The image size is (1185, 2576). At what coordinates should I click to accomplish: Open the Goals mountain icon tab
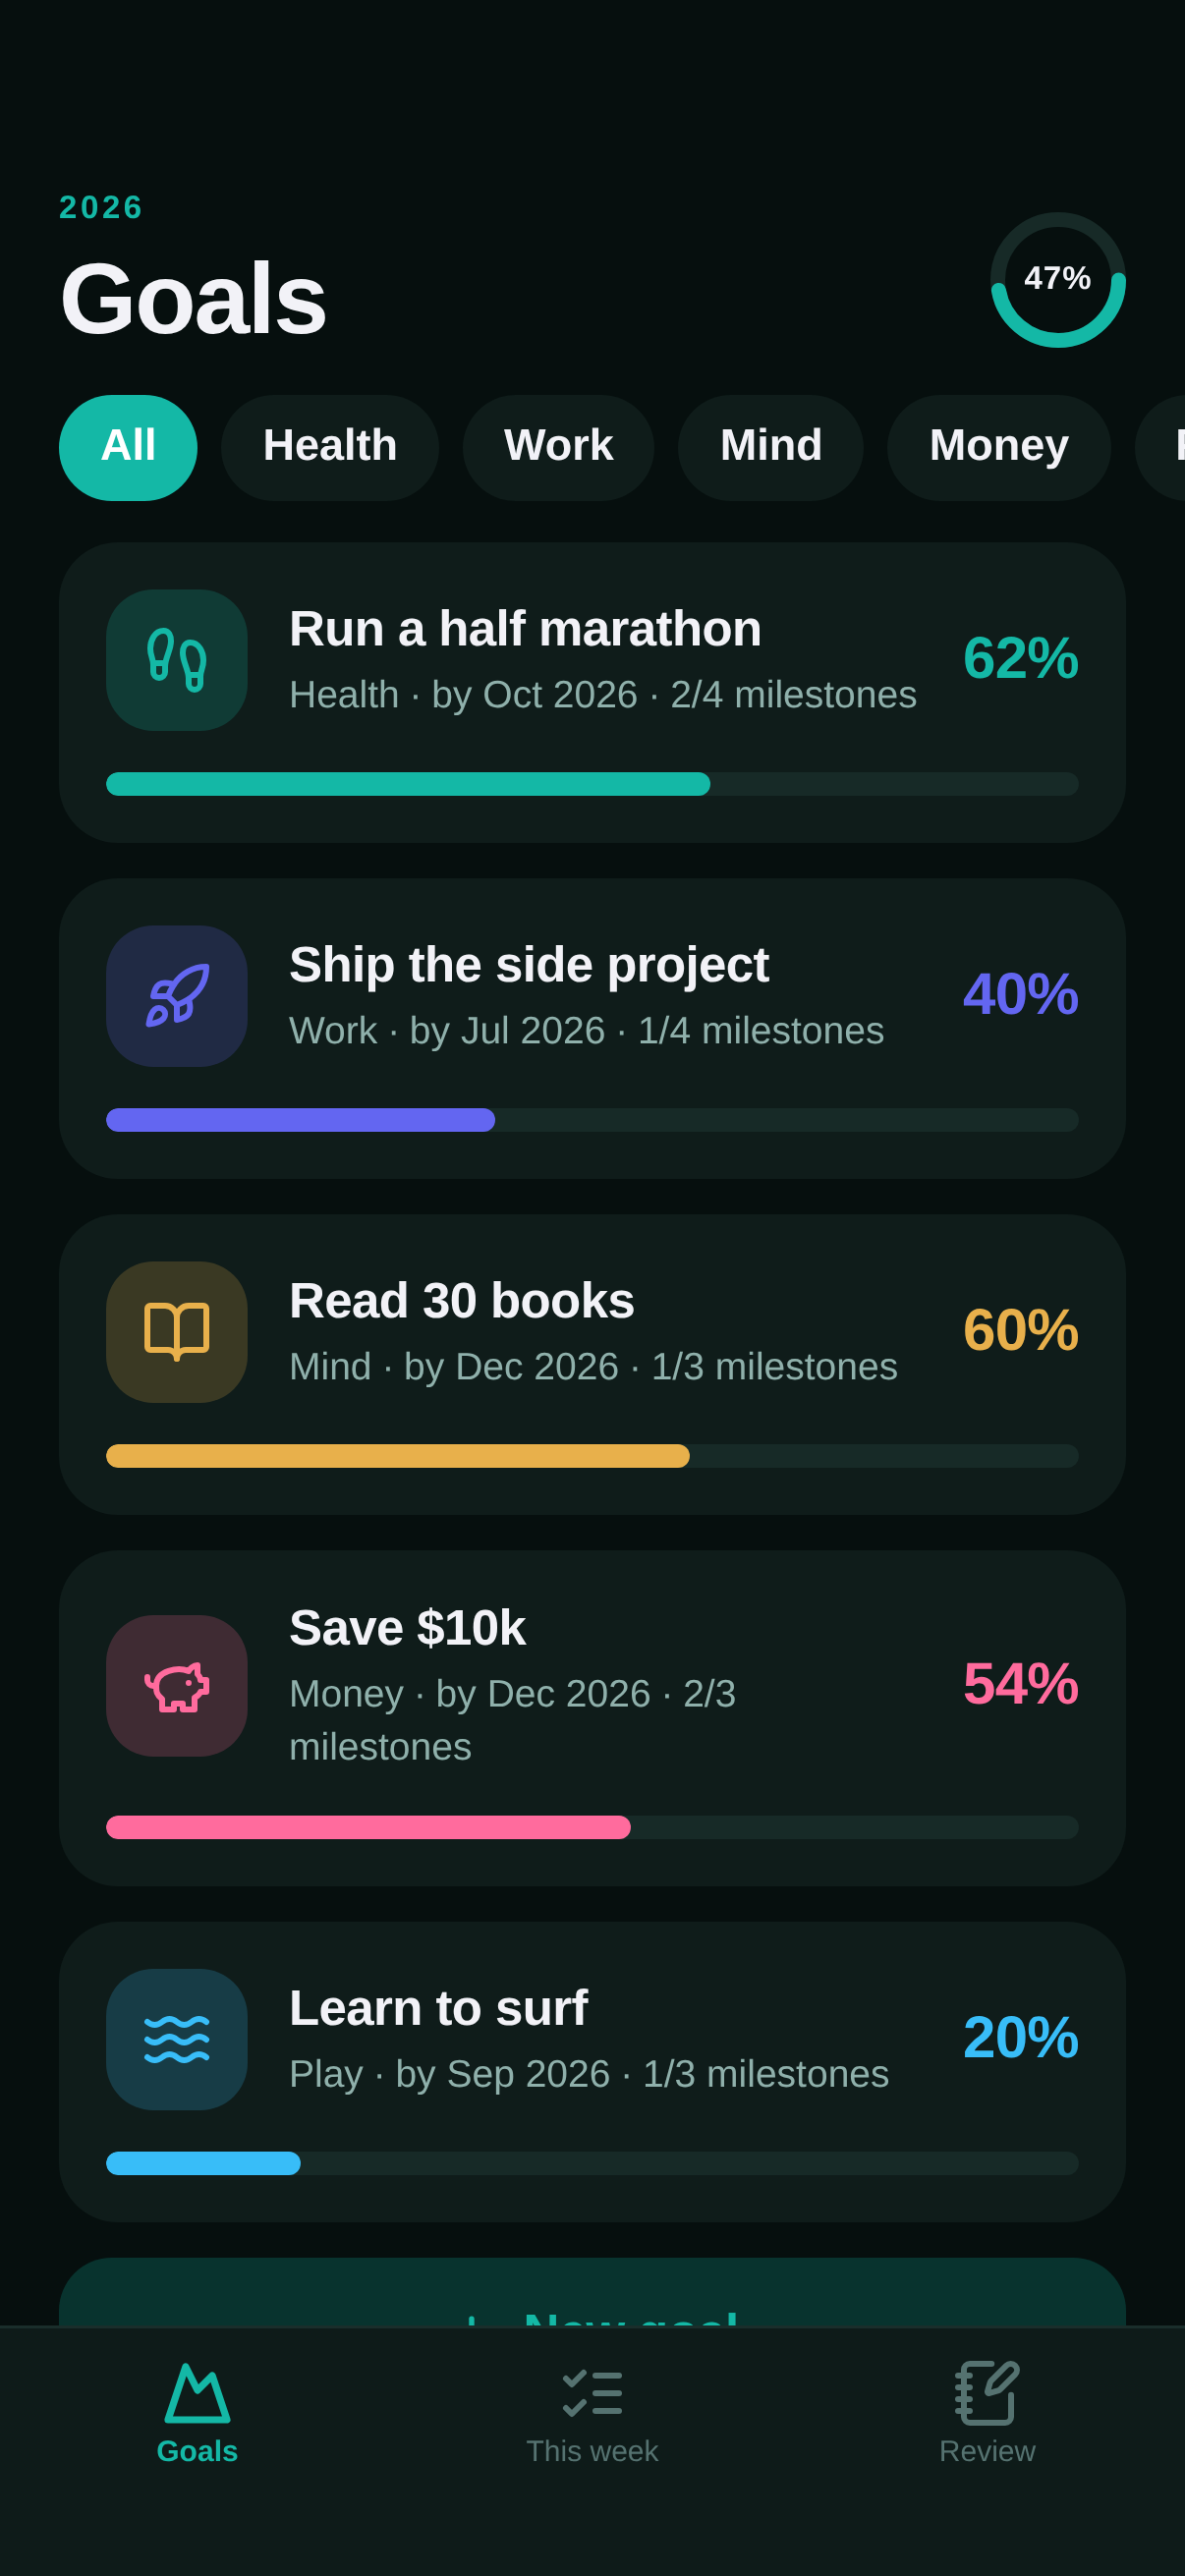pyautogui.click(x=197, y=2393)
